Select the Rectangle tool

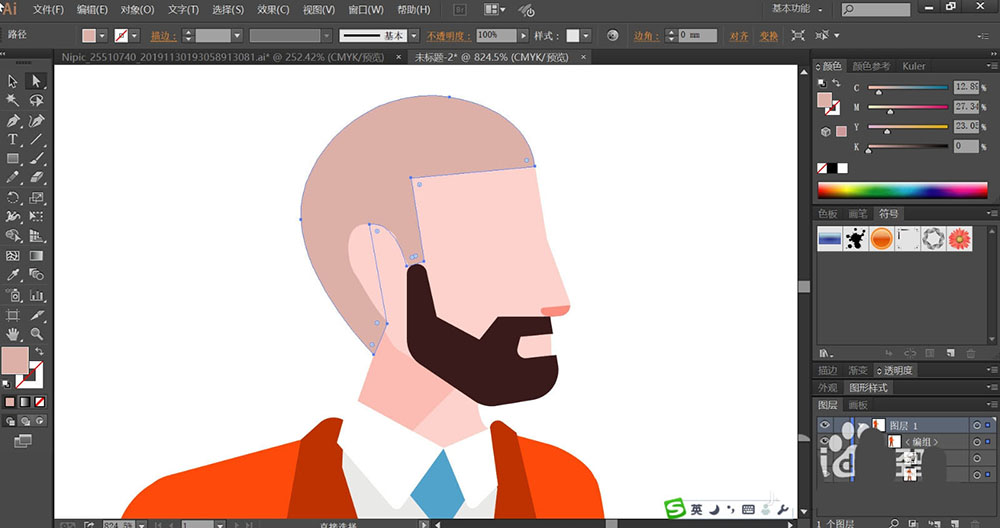click(13, 158)
